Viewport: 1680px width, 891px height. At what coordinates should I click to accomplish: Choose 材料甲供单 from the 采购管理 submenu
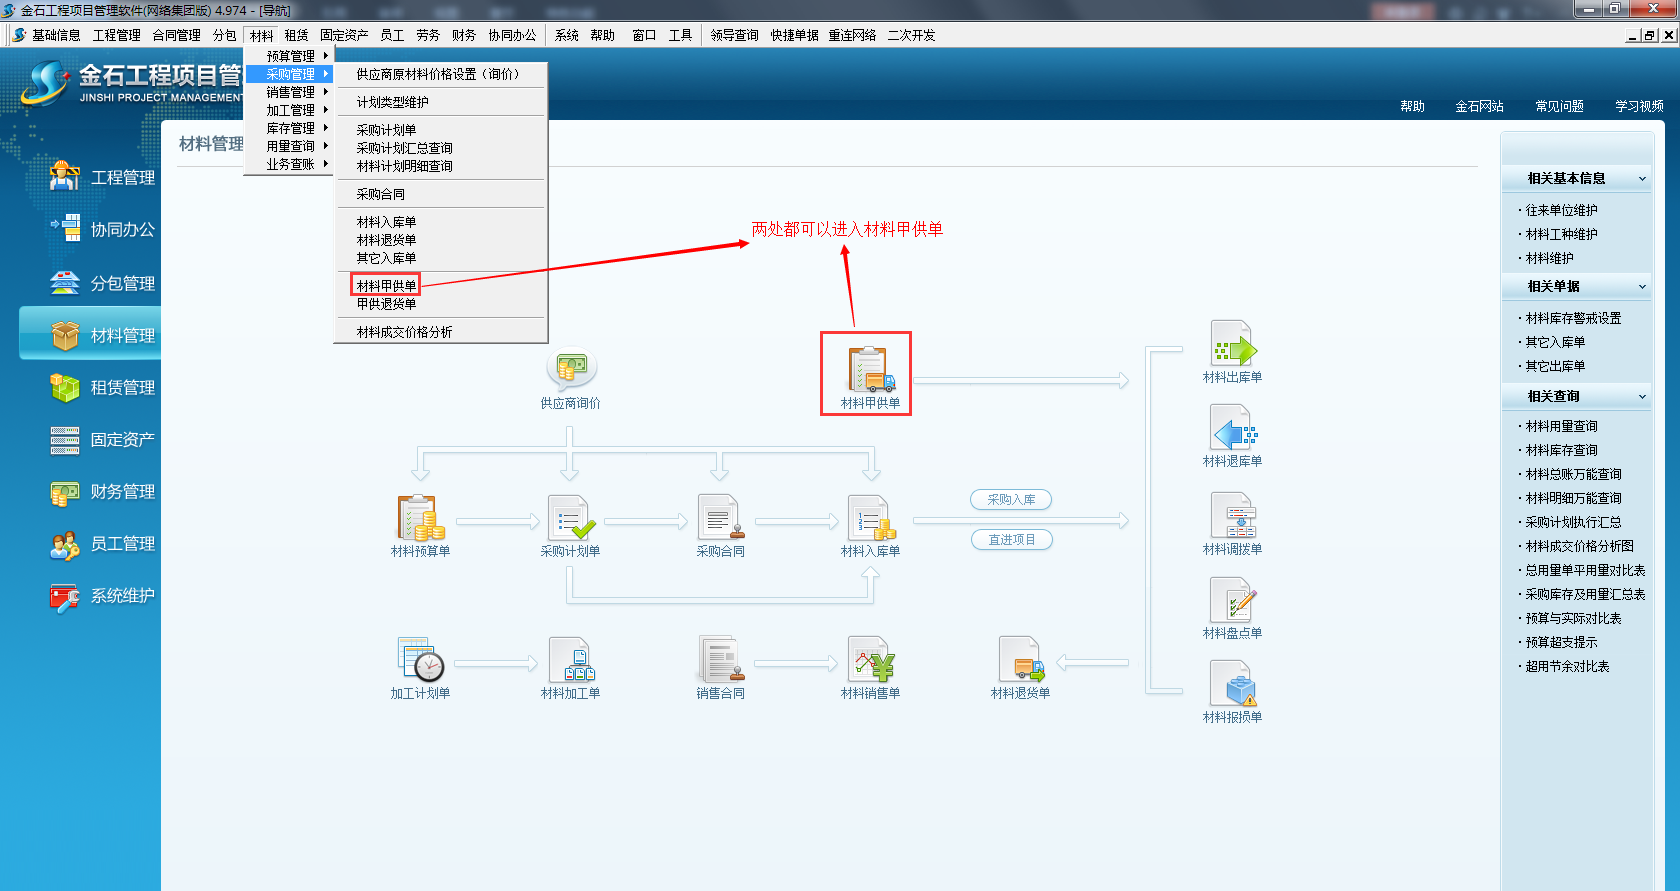(x=386, y=286)
